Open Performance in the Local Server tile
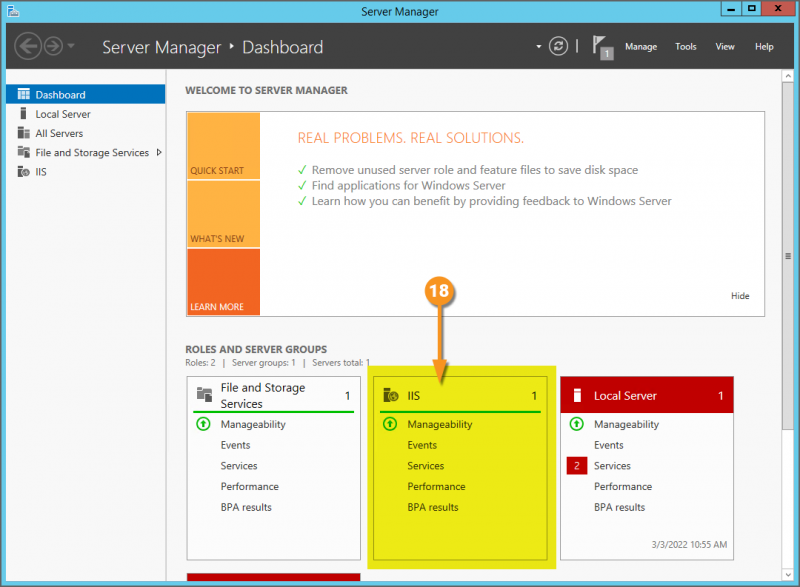Viewport: 800px width, 587px height. pos(623,487)
